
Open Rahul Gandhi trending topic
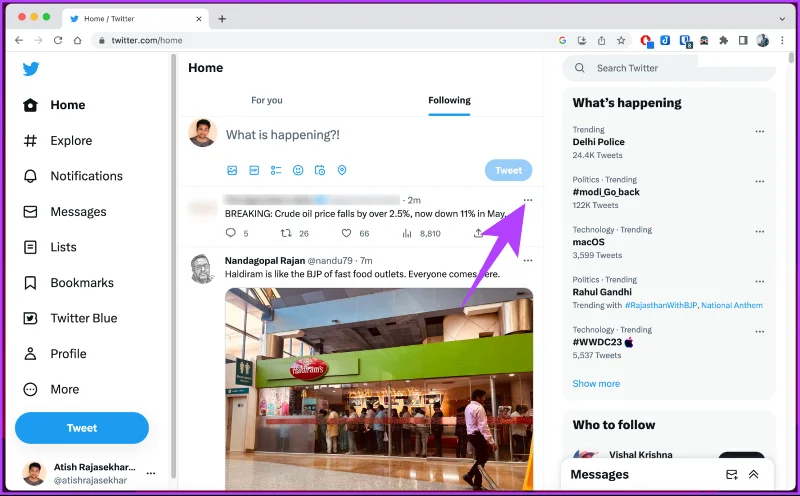pyautogui.click(x=602, y=292)
